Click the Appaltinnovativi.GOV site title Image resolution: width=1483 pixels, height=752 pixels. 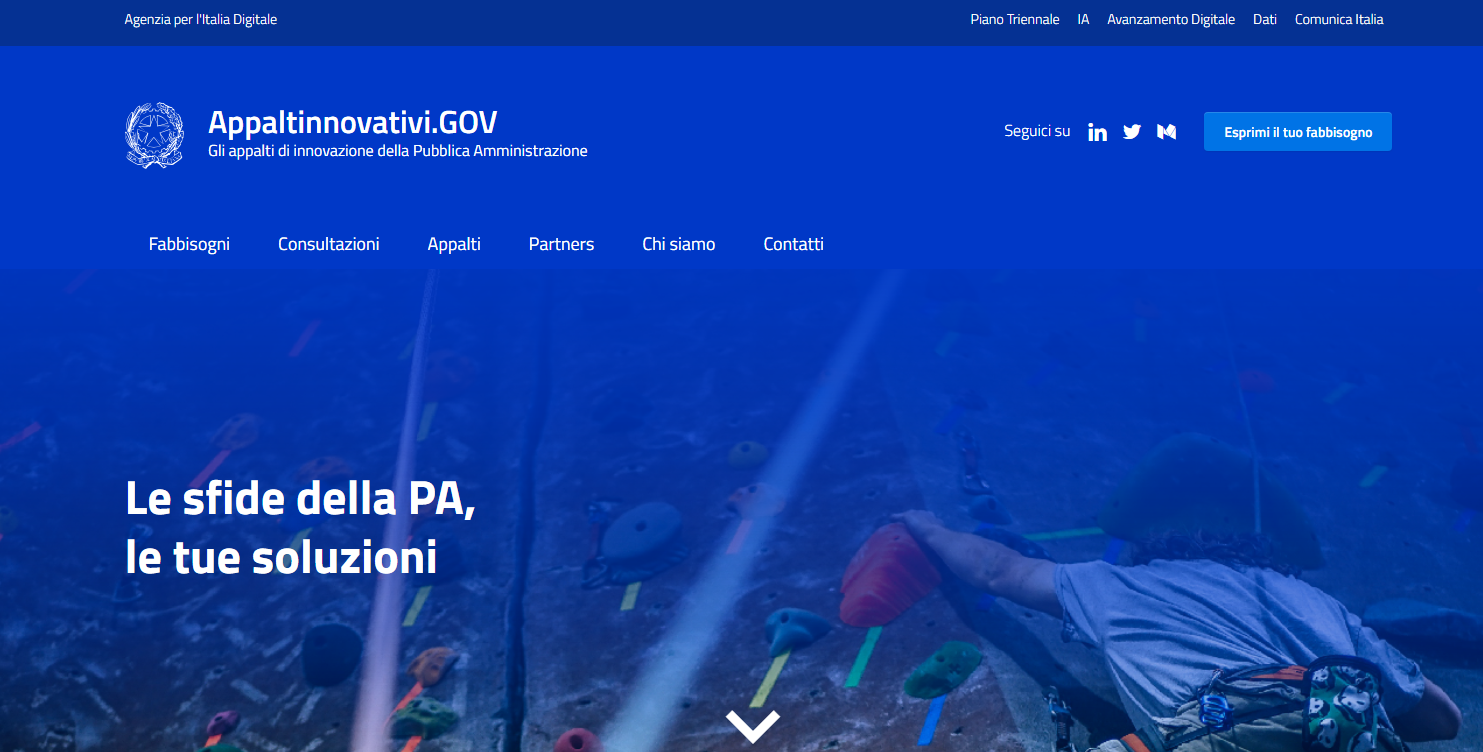coord(352,123)
